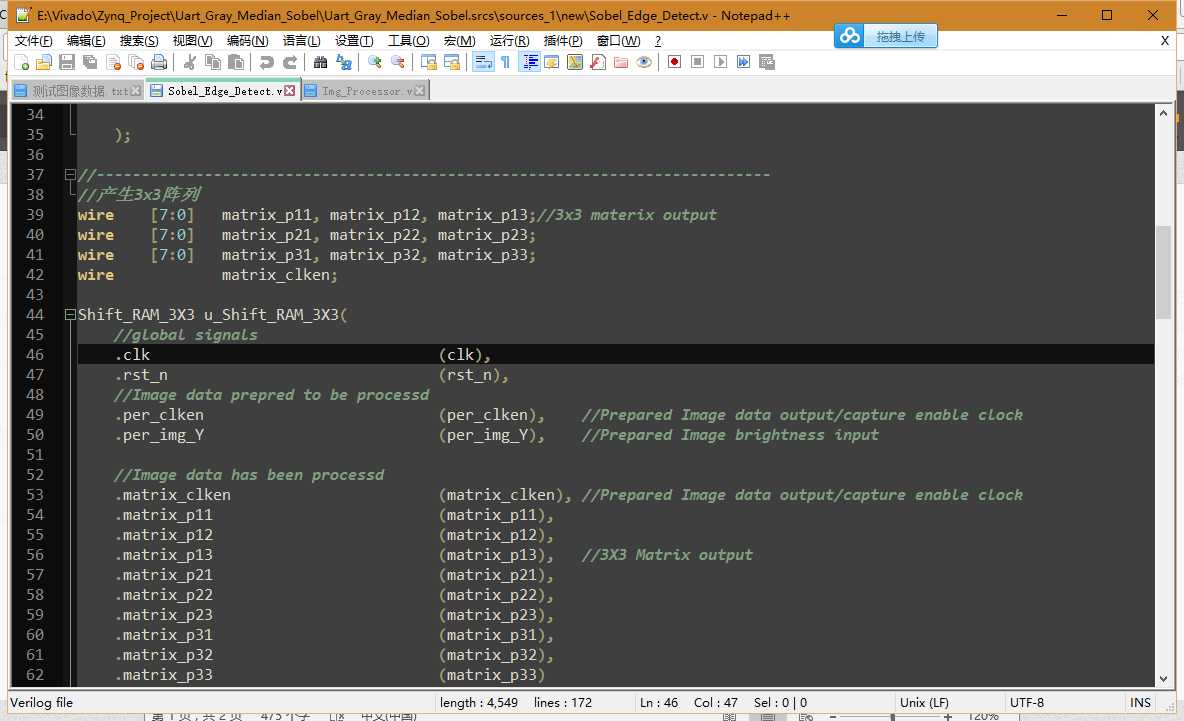The height and width of the screenshot is (721, 1184).
Task: Stop macro recording
Action: click(x=698, y=62)
